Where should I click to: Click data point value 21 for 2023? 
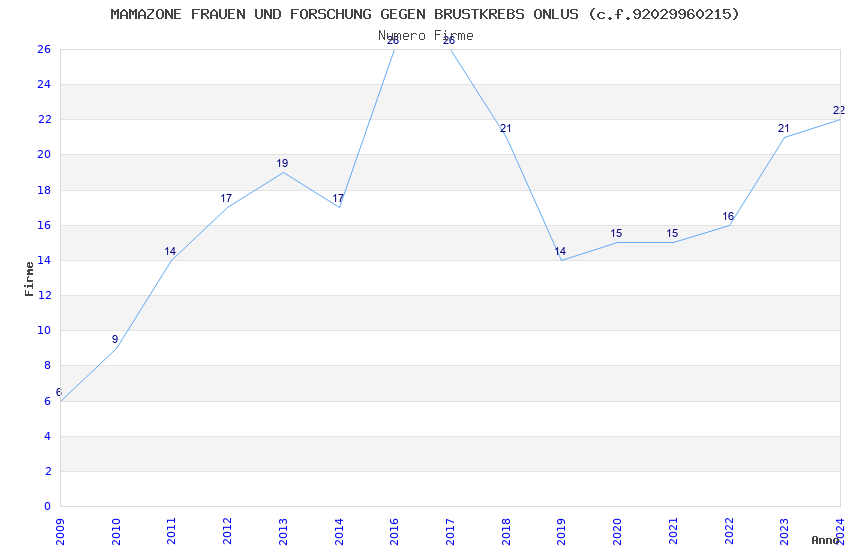pyautogui.click(x=783, y=128)
